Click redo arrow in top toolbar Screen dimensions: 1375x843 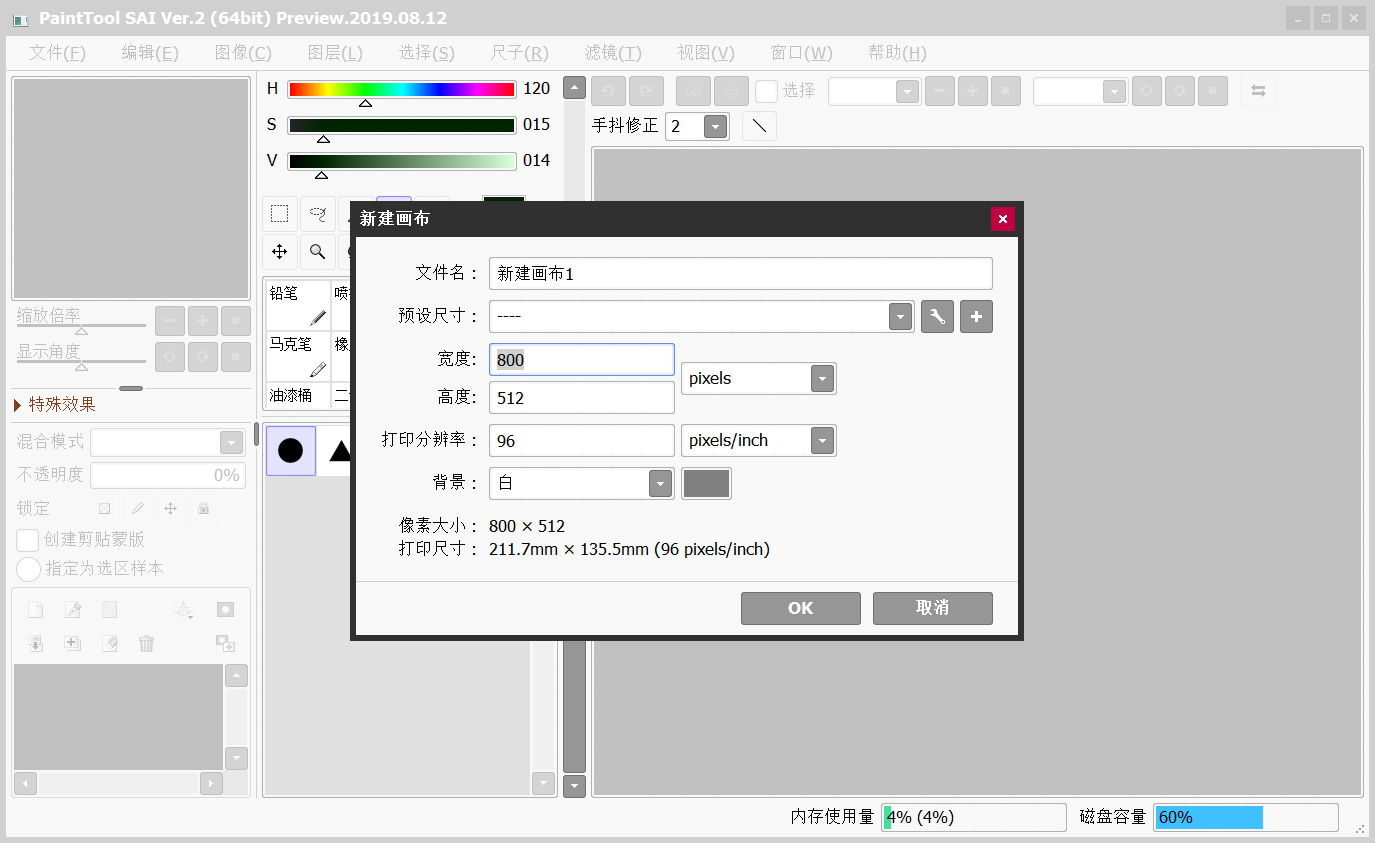(646, 91)
